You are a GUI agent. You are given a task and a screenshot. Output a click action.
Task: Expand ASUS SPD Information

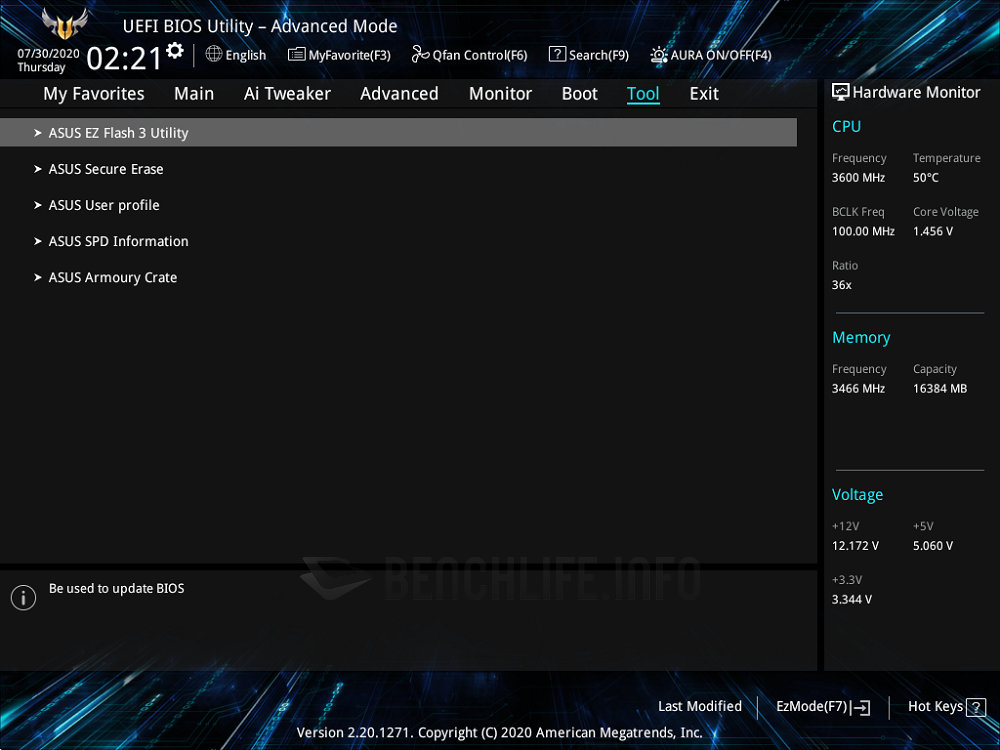(118, 241)
